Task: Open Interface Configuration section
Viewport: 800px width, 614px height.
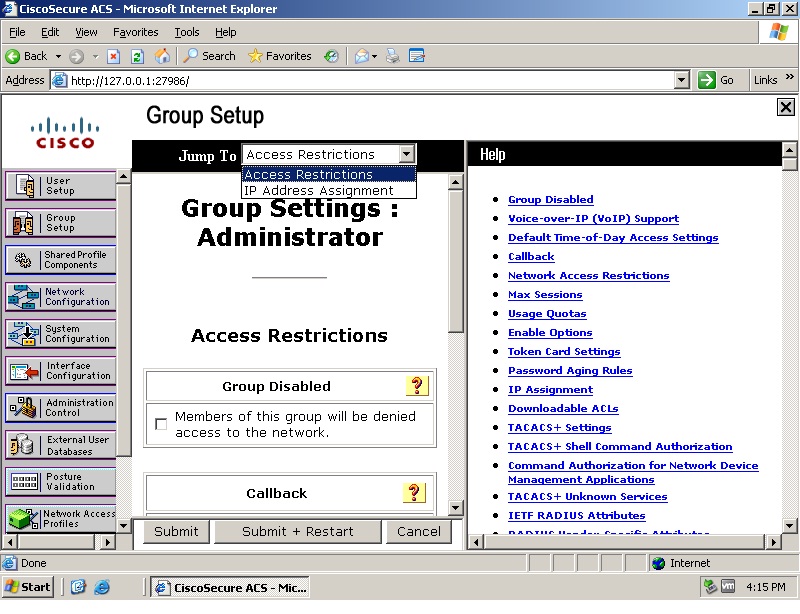Action: 60,371
